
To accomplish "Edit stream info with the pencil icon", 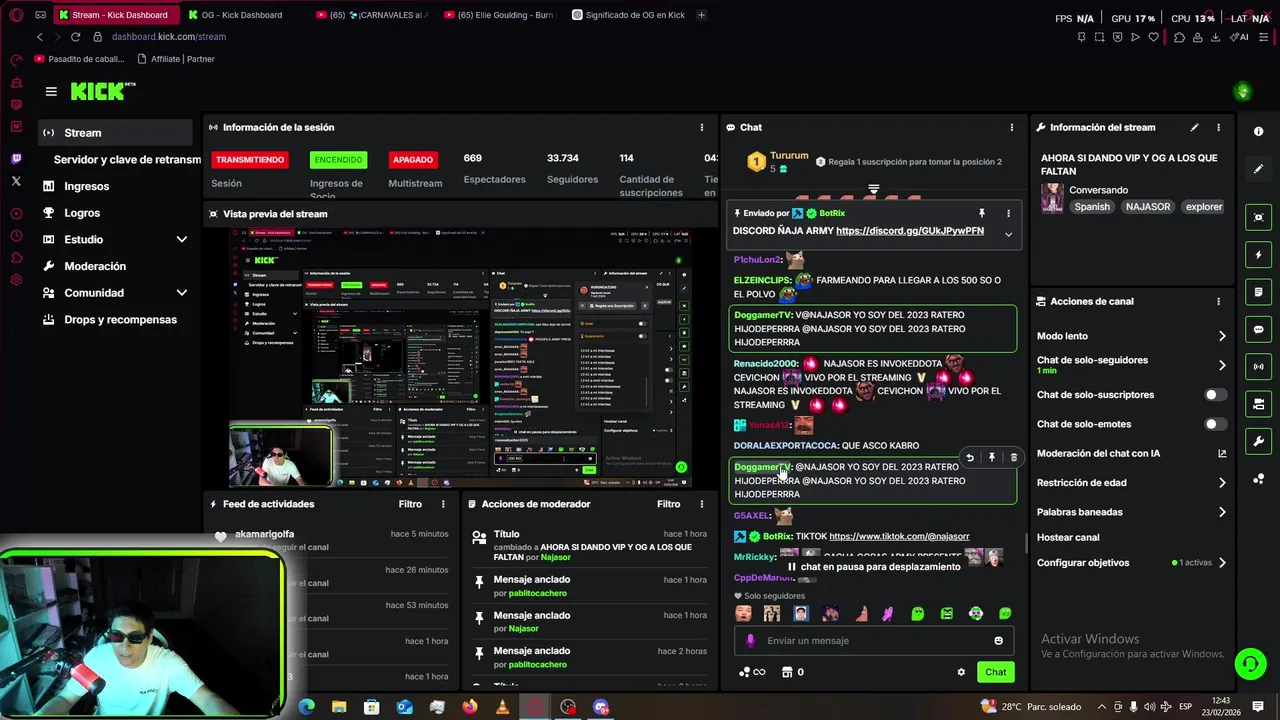I will (1194, 128).
